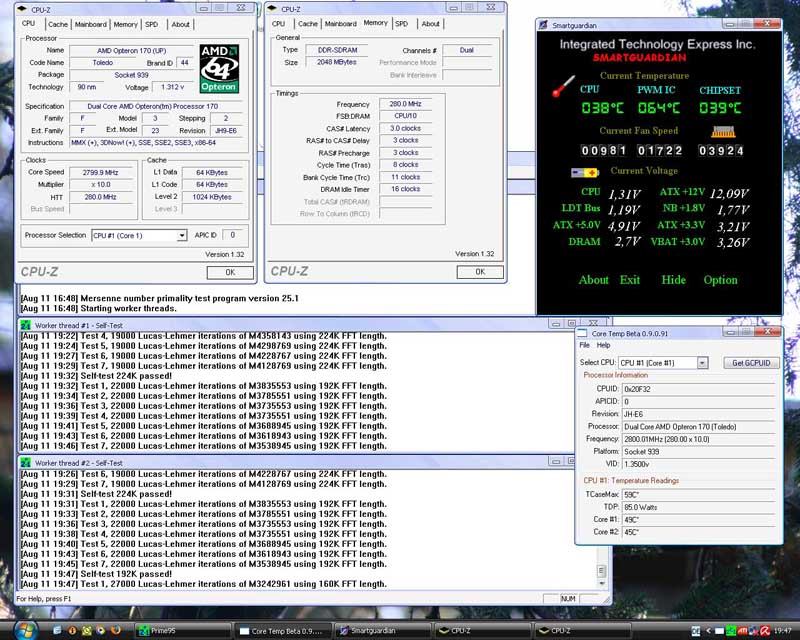Image resolution: width=800 pixels, height=640 pixels.
Task: Switch to CPU tab in right CPU-Z window
Action: (279, 24)
